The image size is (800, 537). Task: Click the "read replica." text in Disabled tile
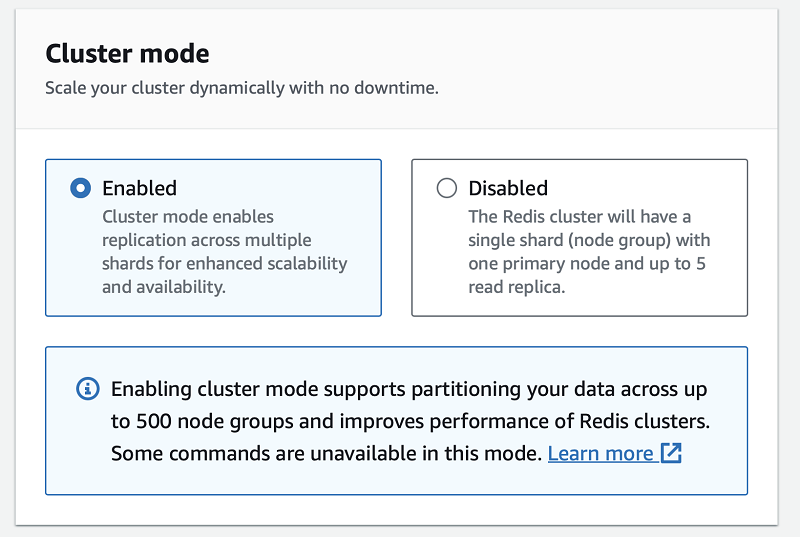click(516, 287)
